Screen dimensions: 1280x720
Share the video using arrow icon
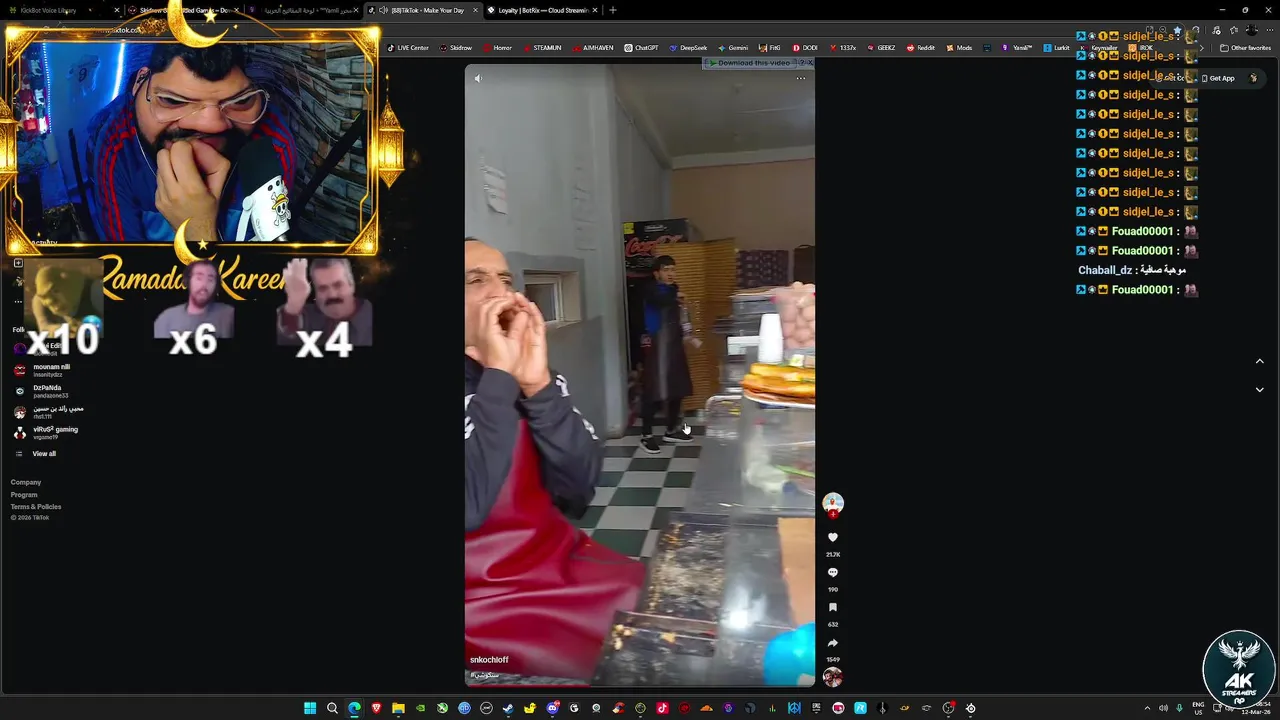click(832, 643)
